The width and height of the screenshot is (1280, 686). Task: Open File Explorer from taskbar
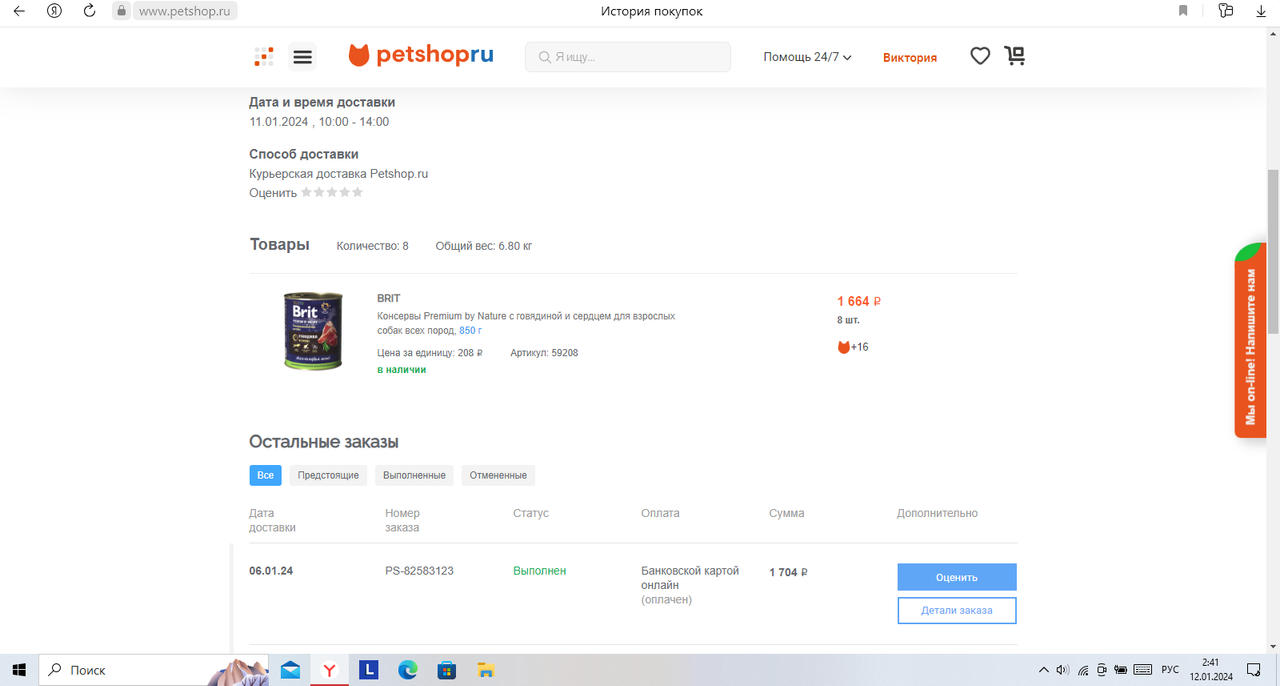tap(485, 670)
